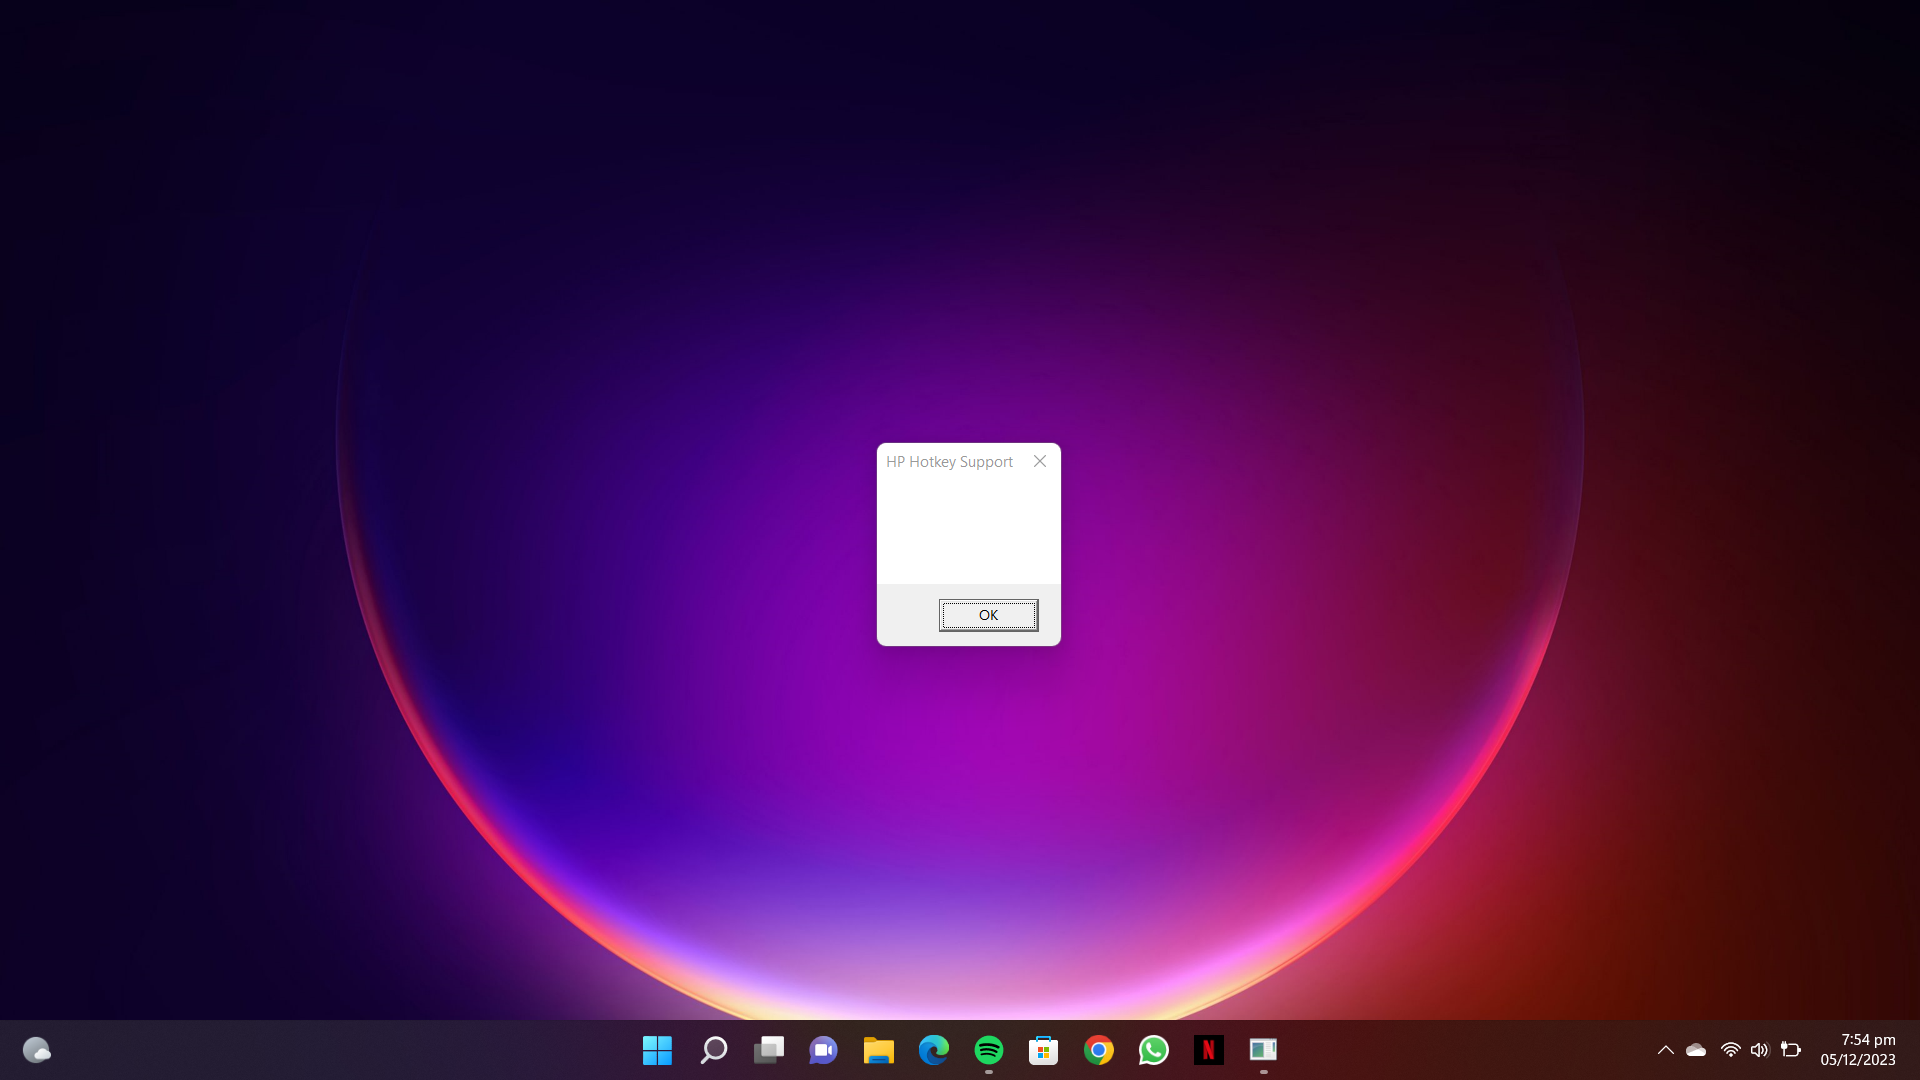
Task: Open the Windows Start menu
Action: pos(657,1050)
